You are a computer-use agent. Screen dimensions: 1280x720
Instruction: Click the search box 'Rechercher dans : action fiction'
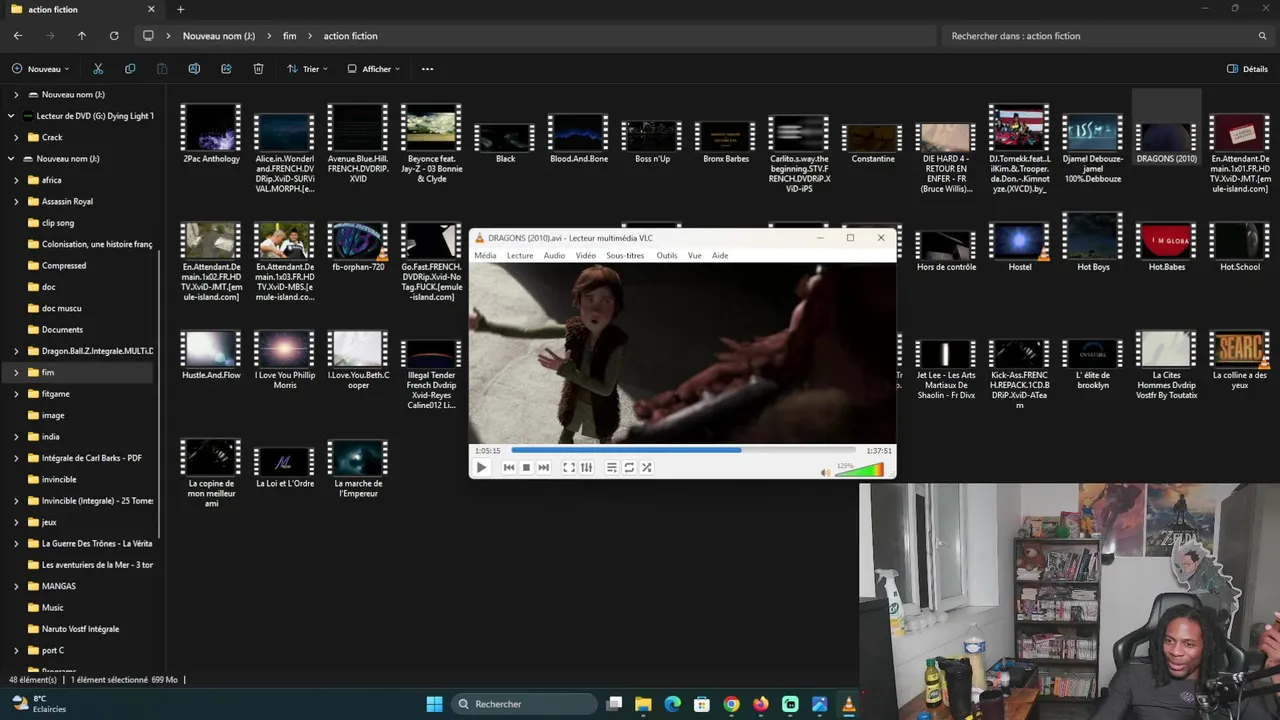[1108, 36]
